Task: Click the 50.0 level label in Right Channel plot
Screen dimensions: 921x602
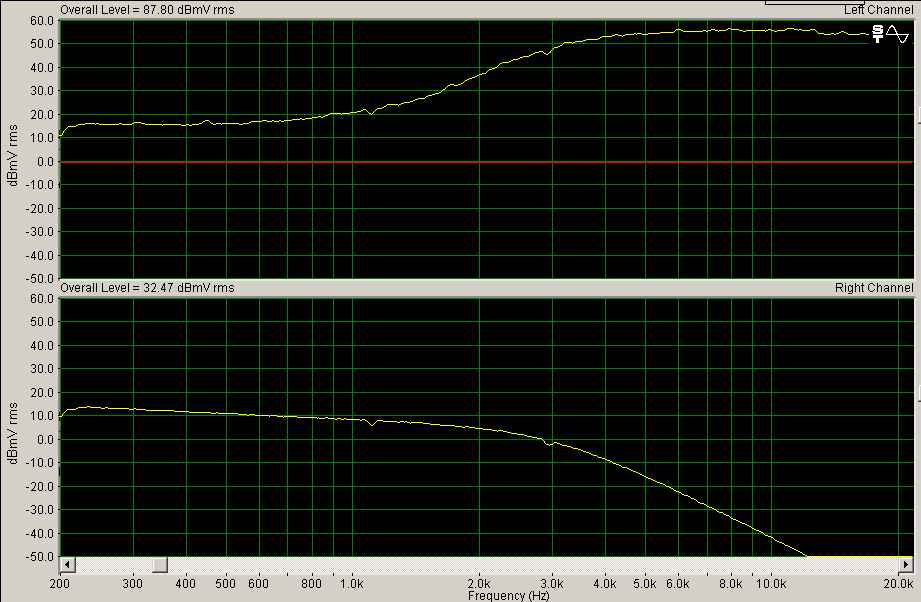Action: (44, 322)
